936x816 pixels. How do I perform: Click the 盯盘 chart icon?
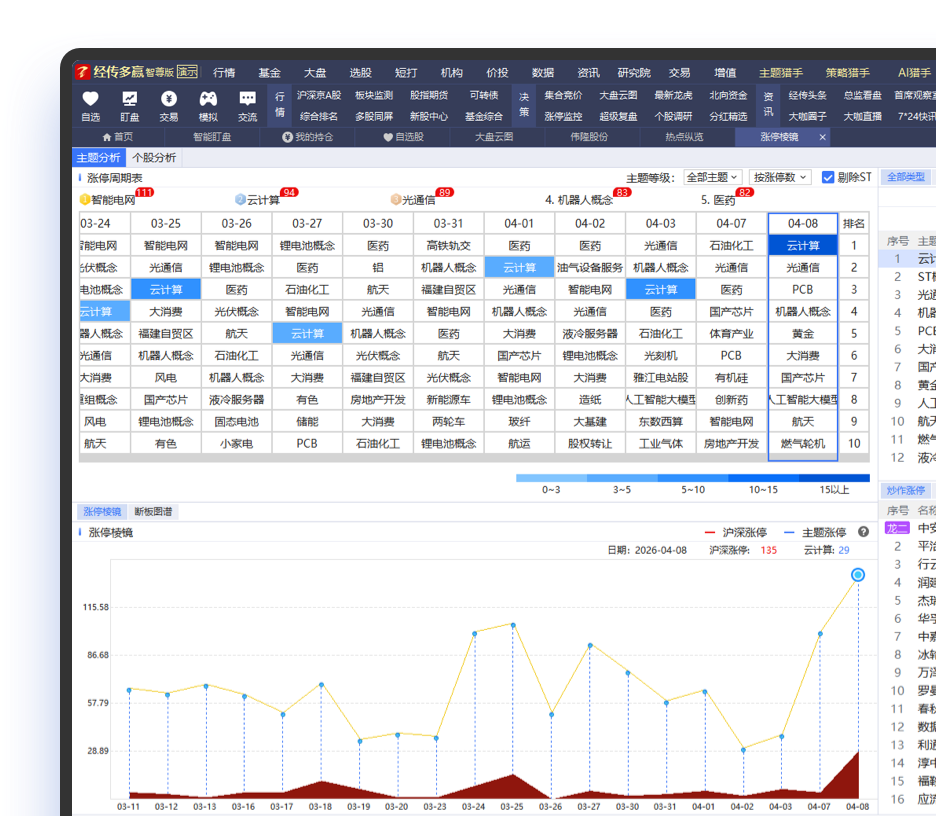tap(130, 98)
